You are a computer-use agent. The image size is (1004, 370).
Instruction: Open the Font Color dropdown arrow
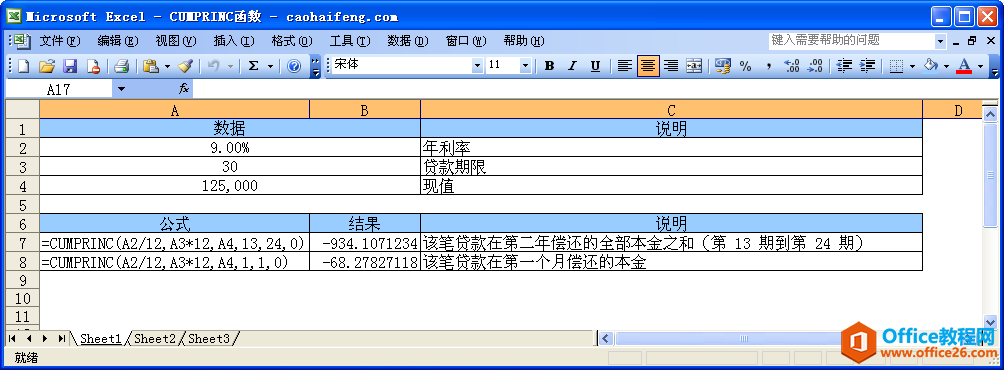coord(980,66)
